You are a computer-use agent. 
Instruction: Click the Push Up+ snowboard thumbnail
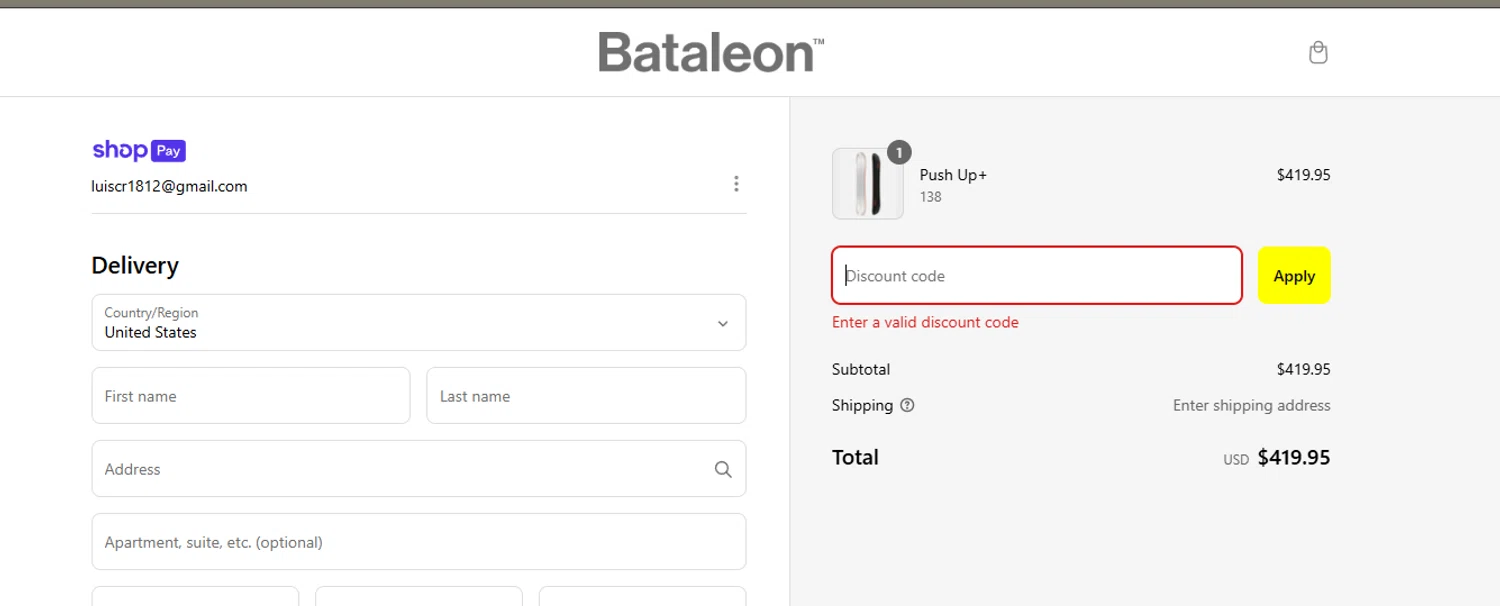pos(868,184)
